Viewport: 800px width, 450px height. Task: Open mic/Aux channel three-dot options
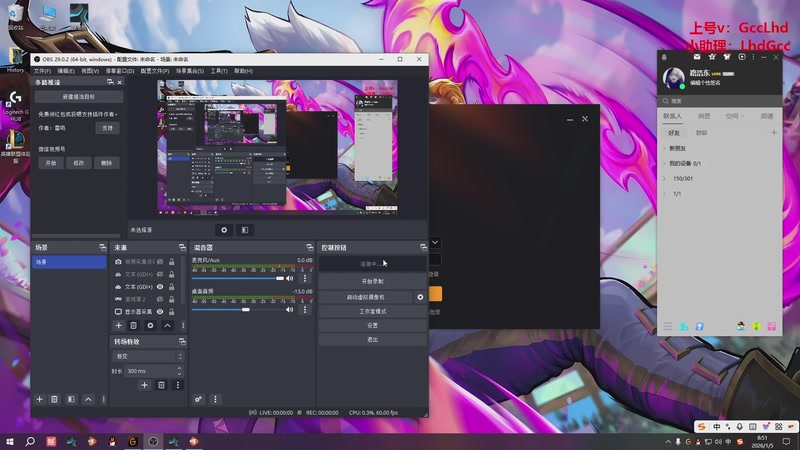point(305,278)
